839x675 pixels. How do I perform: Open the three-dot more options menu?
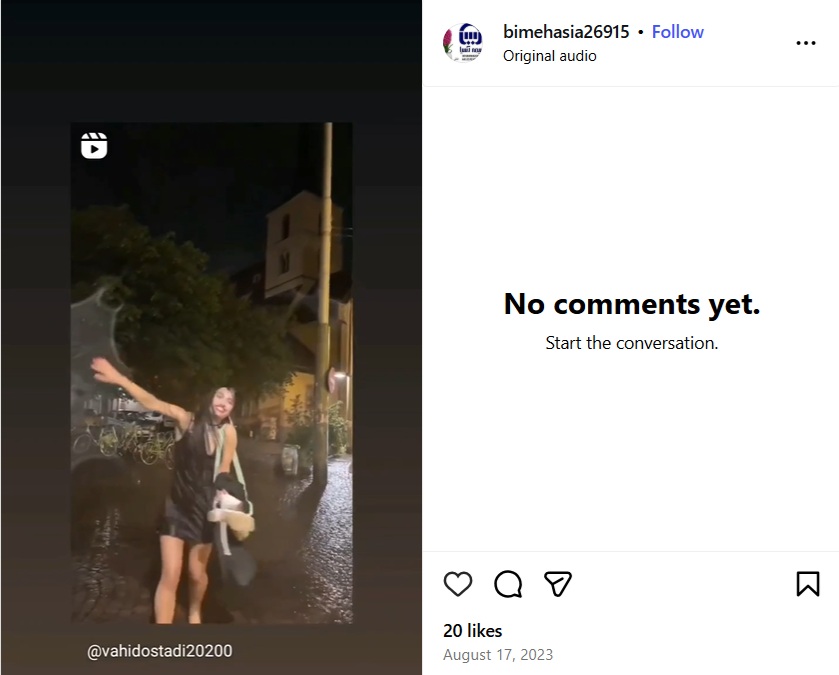(x=806, y=43)
